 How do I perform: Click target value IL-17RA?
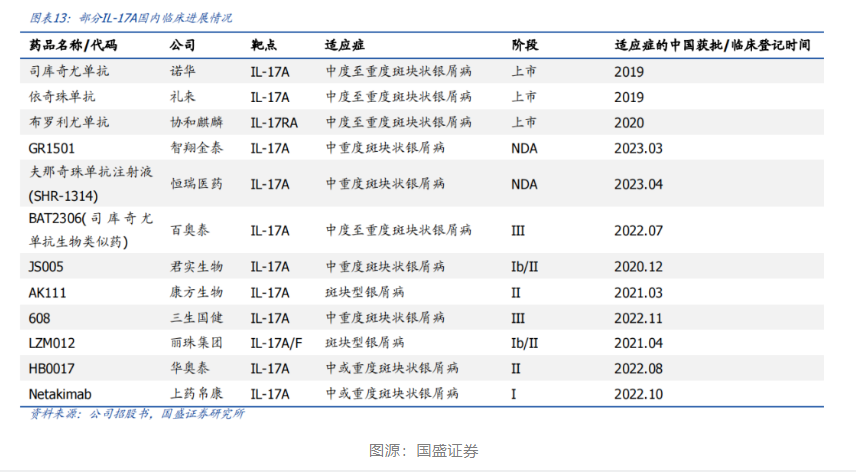click(274, 123)
